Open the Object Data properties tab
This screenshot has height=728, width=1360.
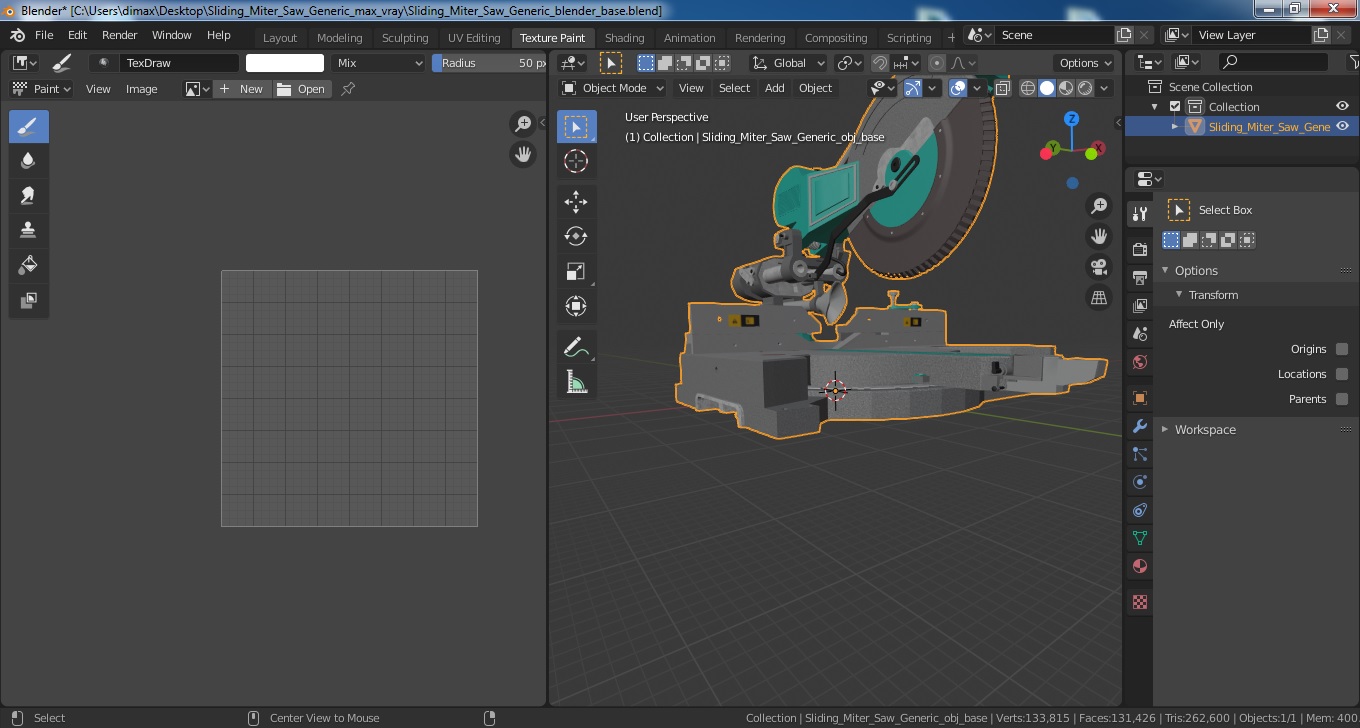tap(1139, 538)
